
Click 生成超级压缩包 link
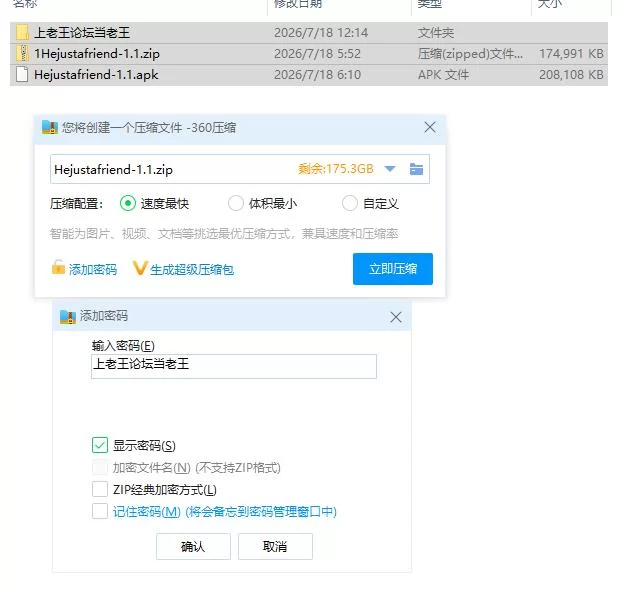[192, 270]
